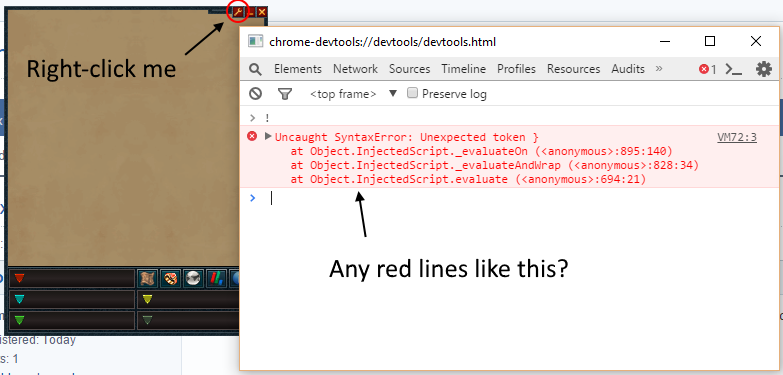Screen dimensions: 783x375
Task: Switch to the Network tab
Action: click(x=356, y=69)
